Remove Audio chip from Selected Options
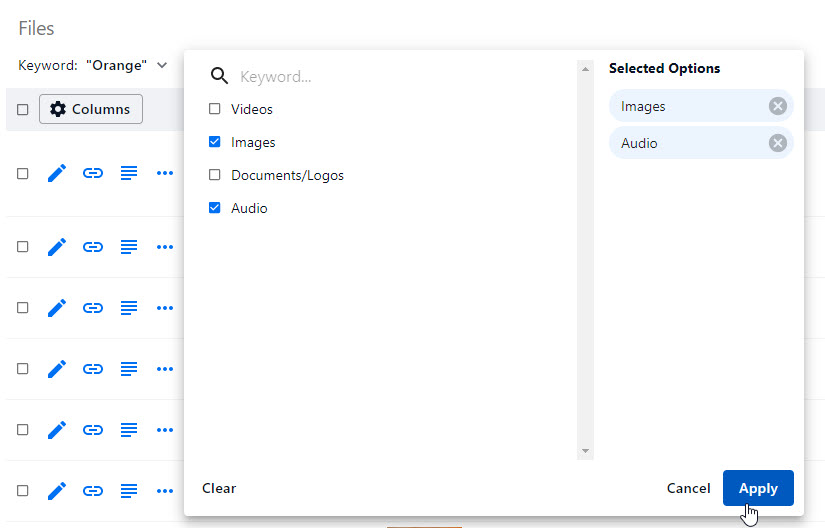The width and height of the screenshot is (825, 528). 777,143
